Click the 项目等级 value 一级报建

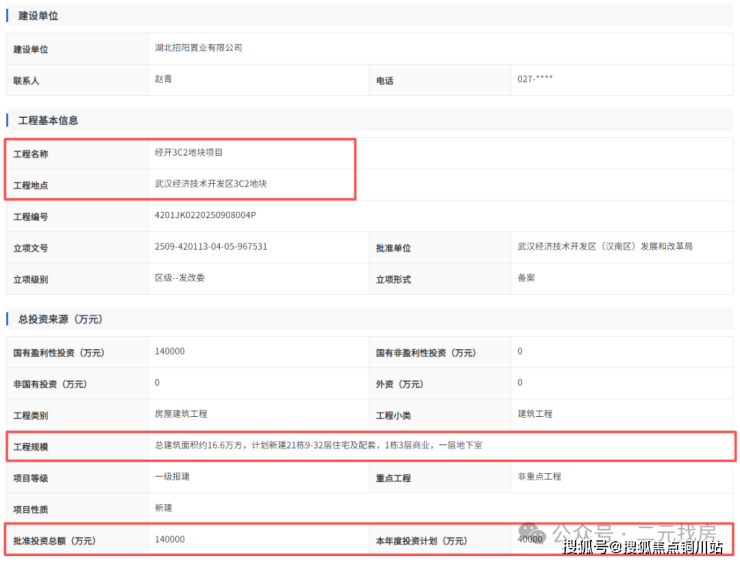(x=172, y=476)
